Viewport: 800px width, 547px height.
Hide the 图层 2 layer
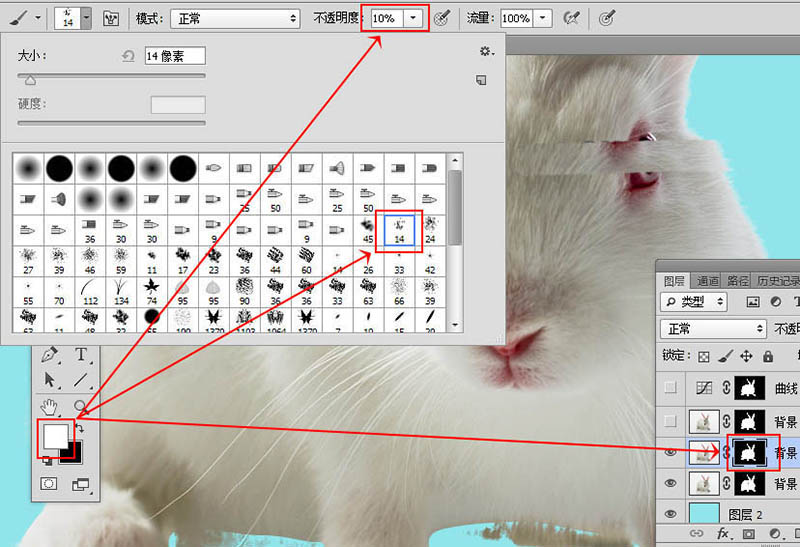coord(670,516)
